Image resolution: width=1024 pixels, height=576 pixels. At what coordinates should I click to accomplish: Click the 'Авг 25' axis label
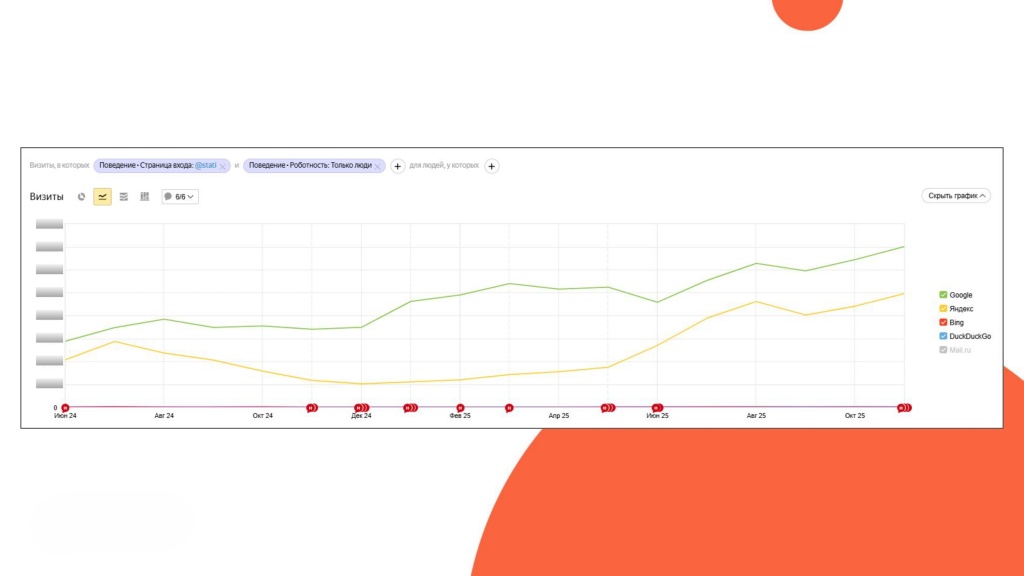[x=756, y=415]
